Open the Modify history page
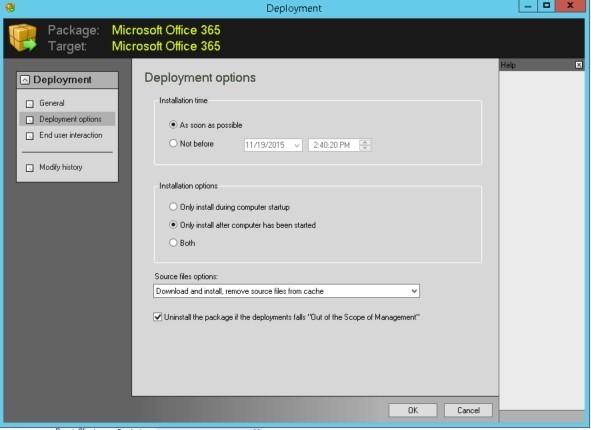Viewport: 591px width, 430px height. click(x=61, y=167)
